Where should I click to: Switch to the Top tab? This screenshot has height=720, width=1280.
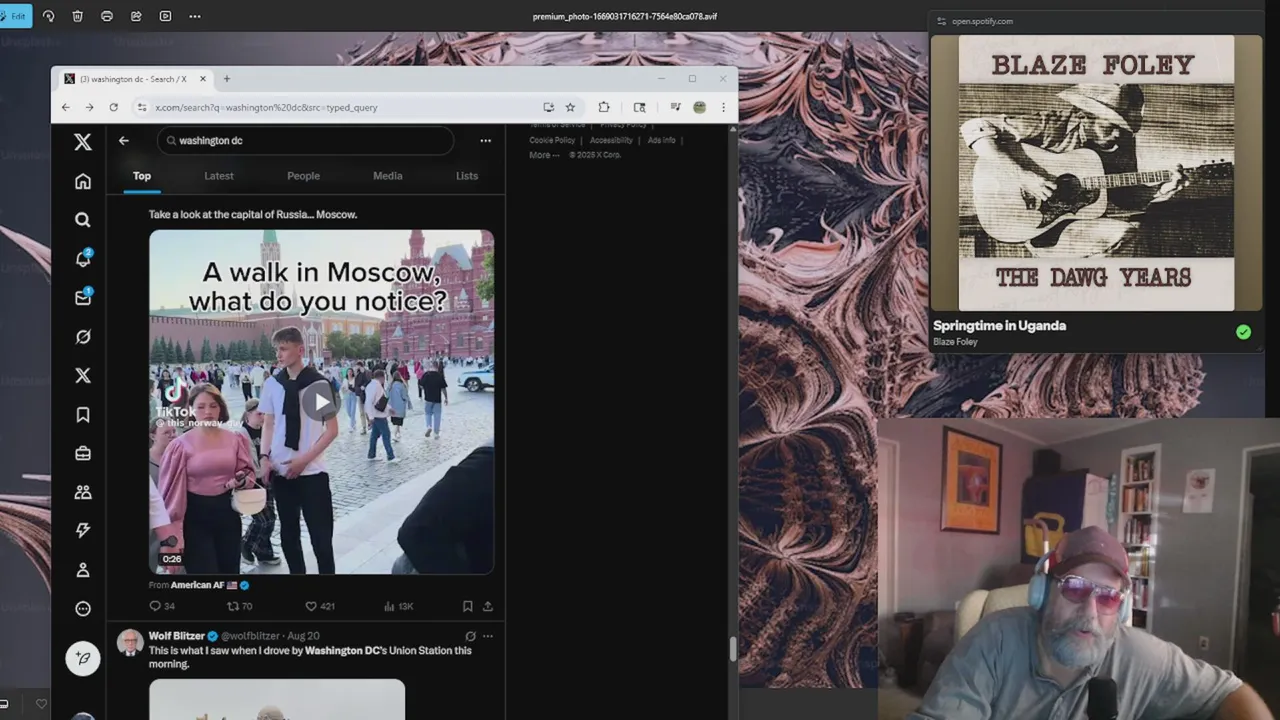click(142, 176)
